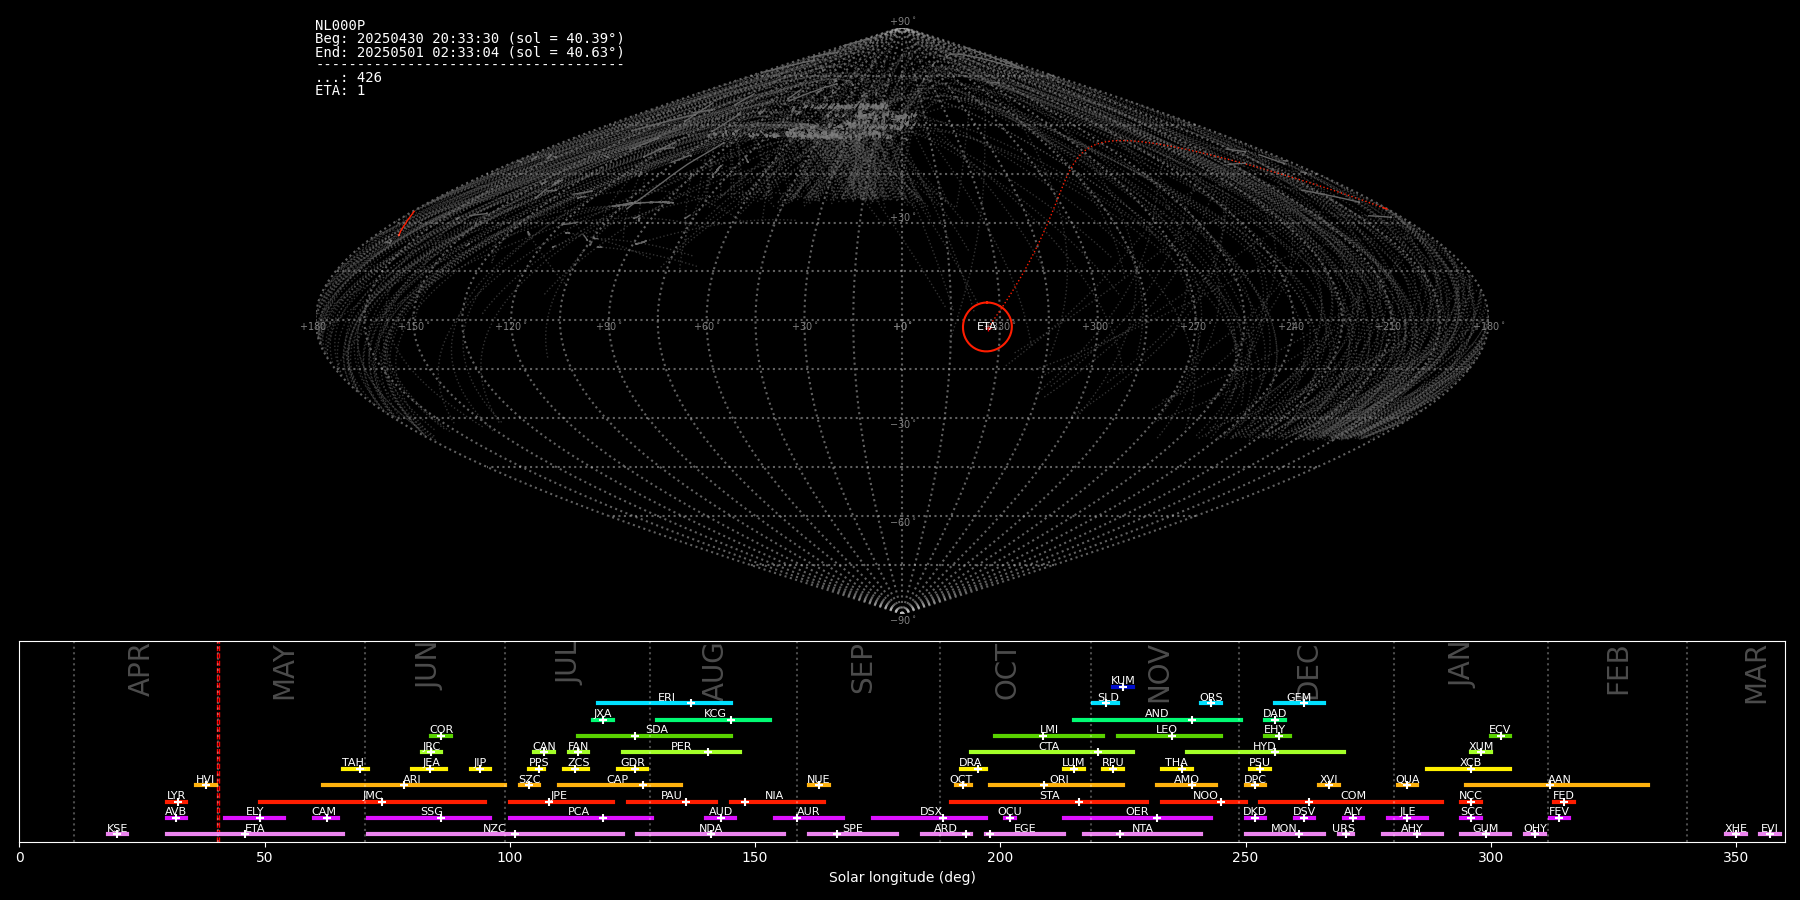This screenshot has height=900, width=1800.
Task: Click the EVI shower label
Action: [x=1769, y=829]
